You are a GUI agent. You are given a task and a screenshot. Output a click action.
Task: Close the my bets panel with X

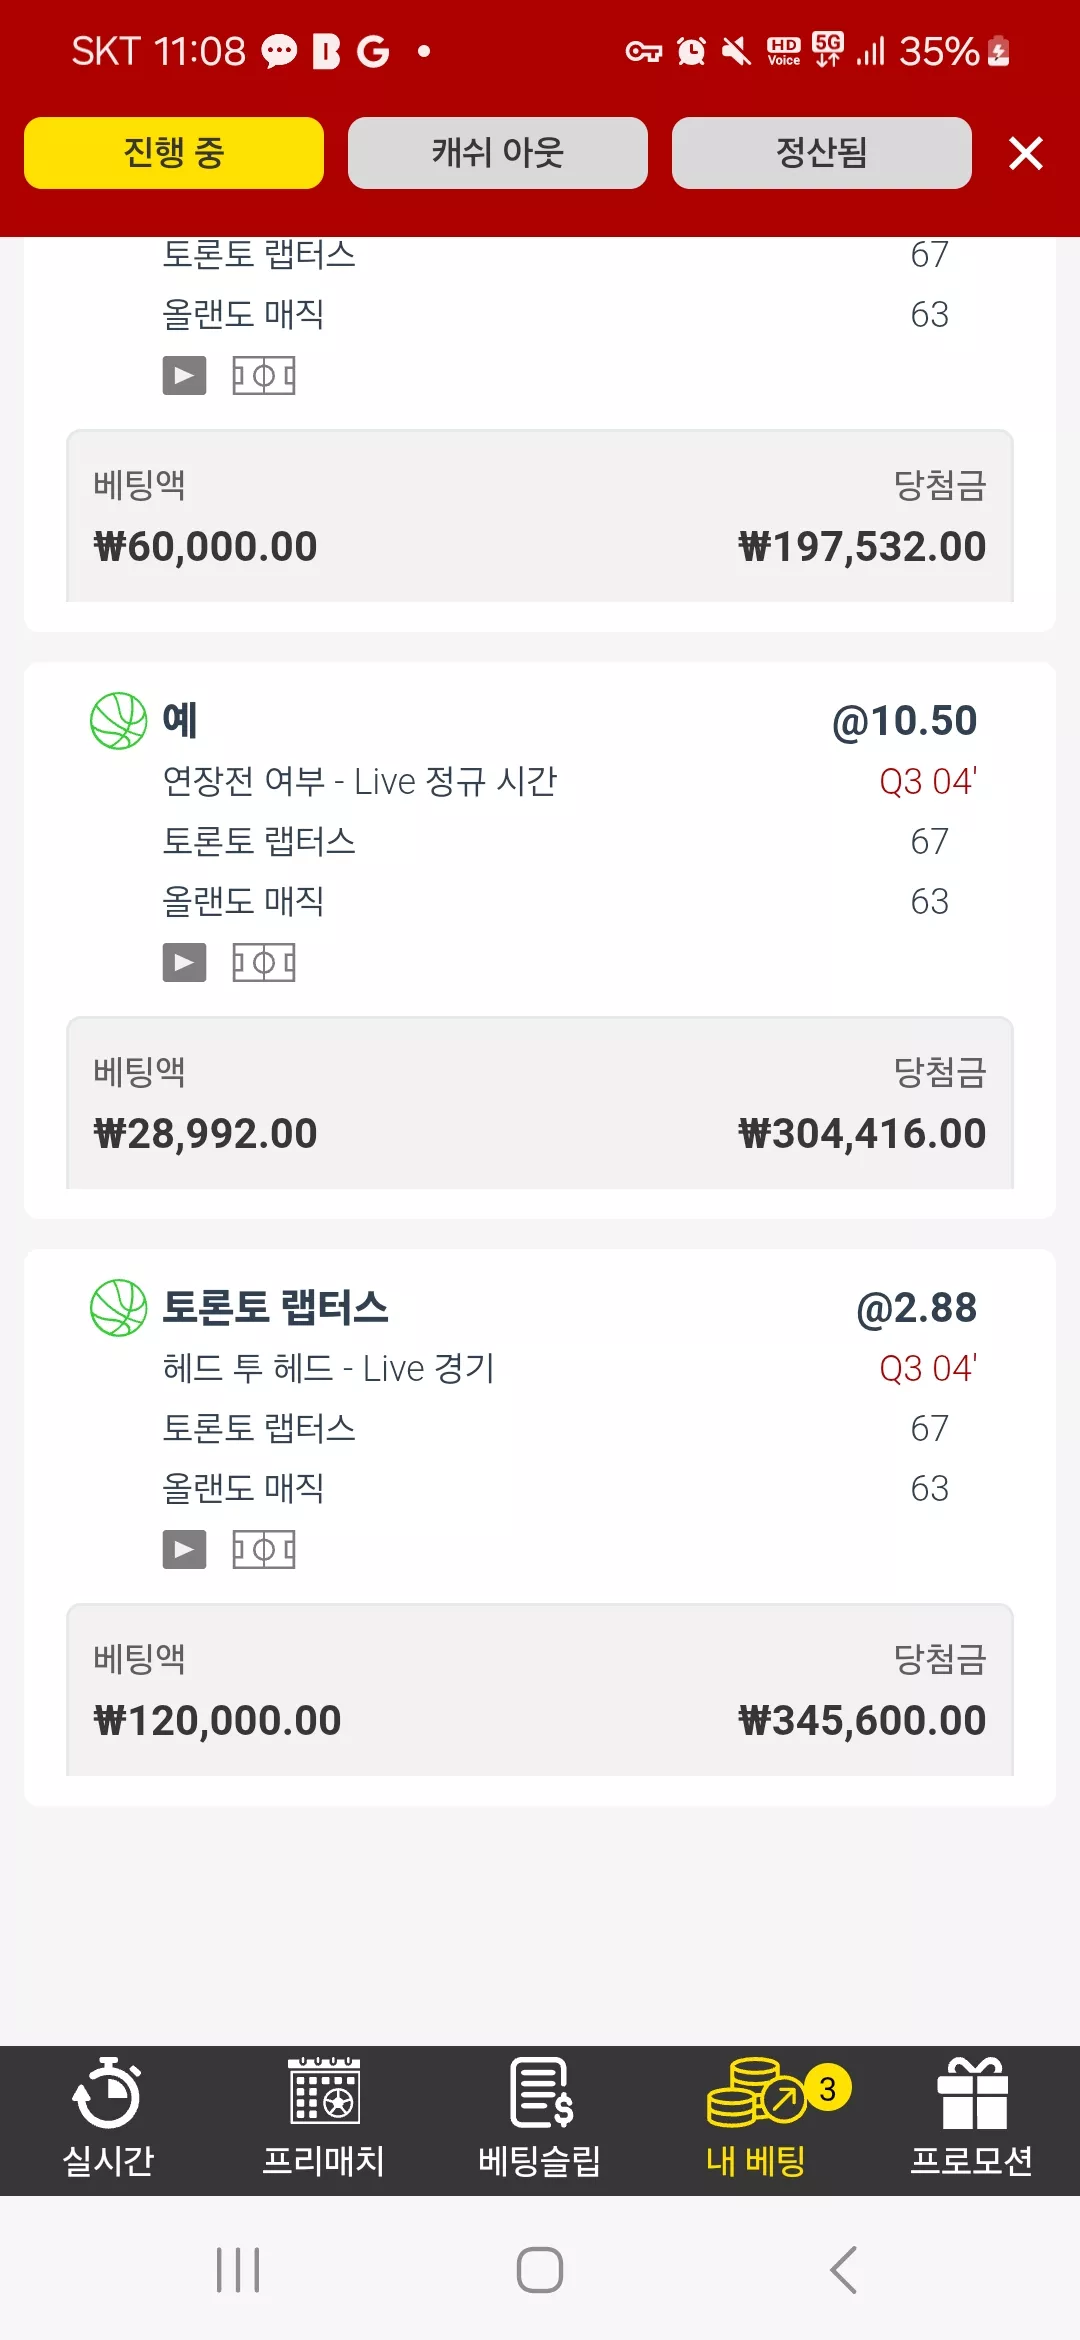pos(1026,153)
